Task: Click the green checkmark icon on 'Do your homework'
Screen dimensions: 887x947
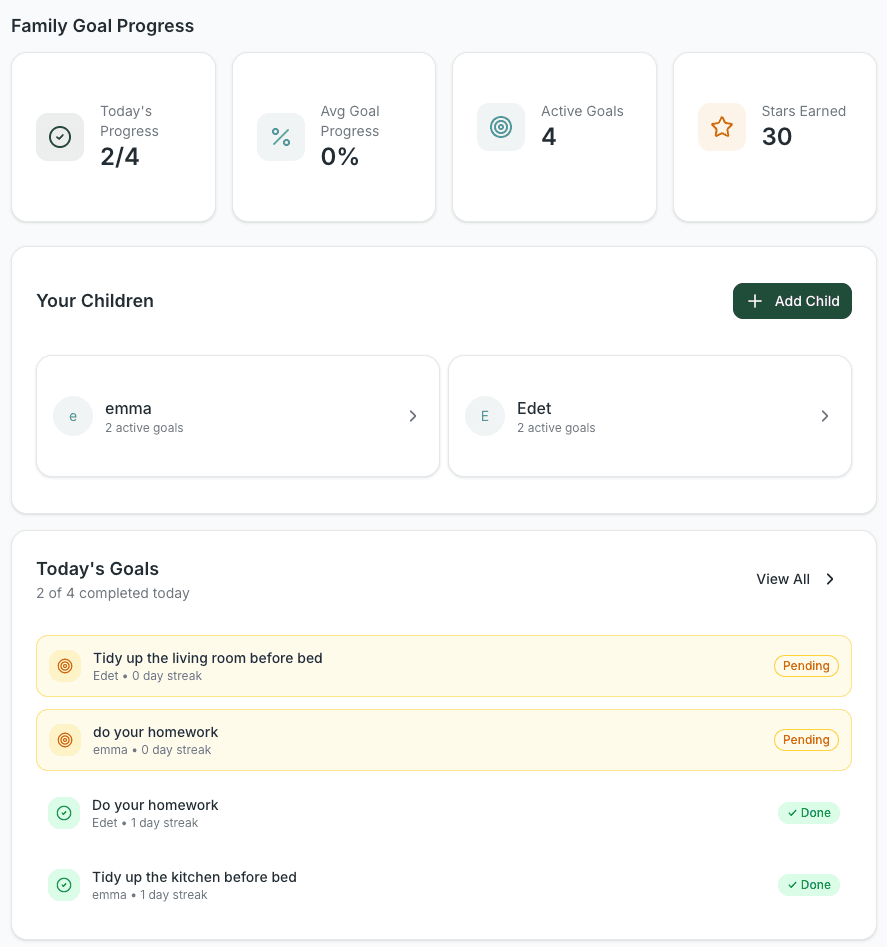Action: point(64,813)
